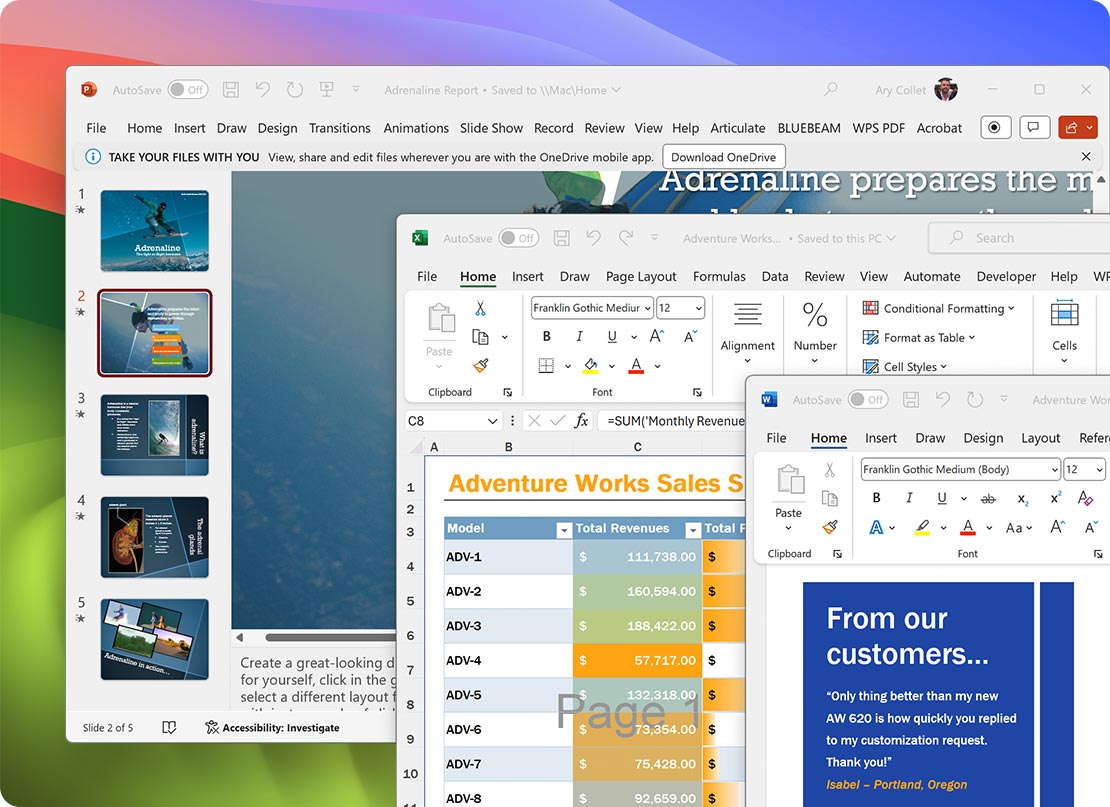The width and height of the screenshot is (1110, 807).
Task: Select the Format Painter in Excel's Clipboard group
Action: pos(480,363)
